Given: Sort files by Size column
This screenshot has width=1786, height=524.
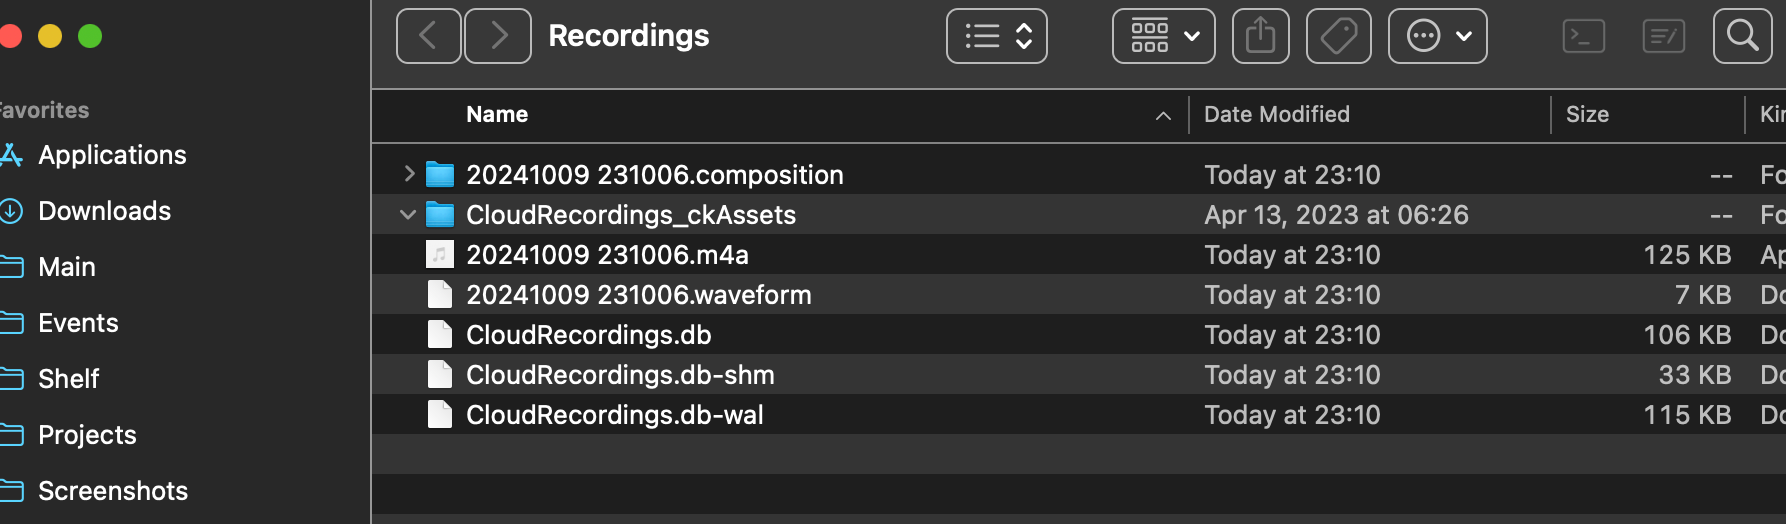Looking at the screenshot, I should pos(1587,114).
